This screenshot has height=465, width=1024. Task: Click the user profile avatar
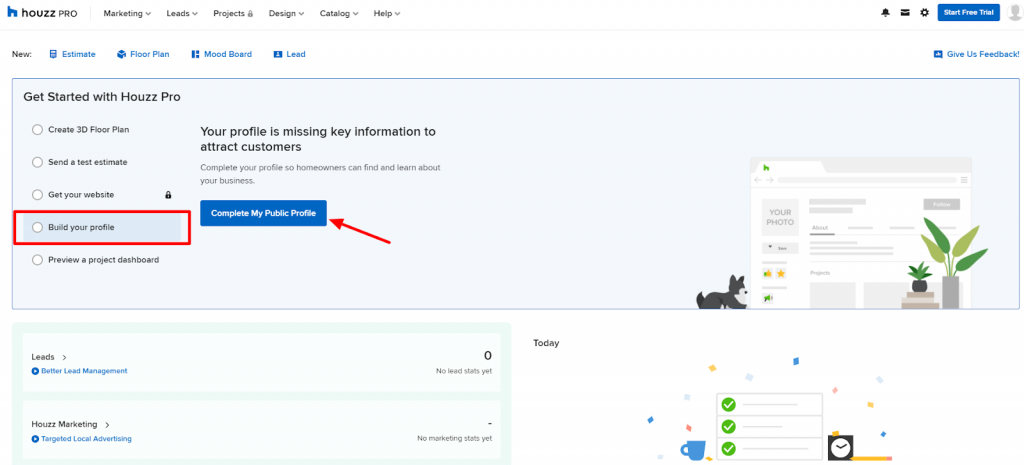1015,13
